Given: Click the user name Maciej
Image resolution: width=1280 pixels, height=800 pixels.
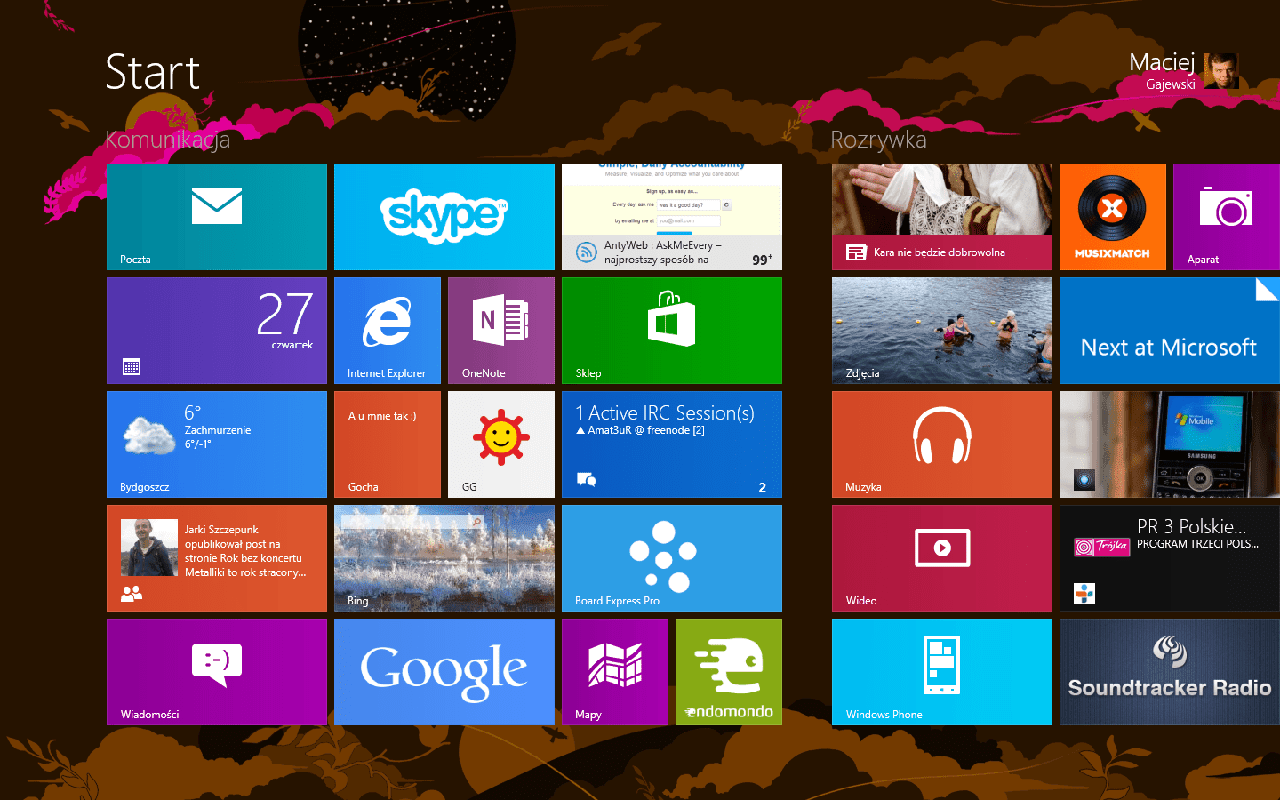Looking at the screenshot, I should 1162,62.
